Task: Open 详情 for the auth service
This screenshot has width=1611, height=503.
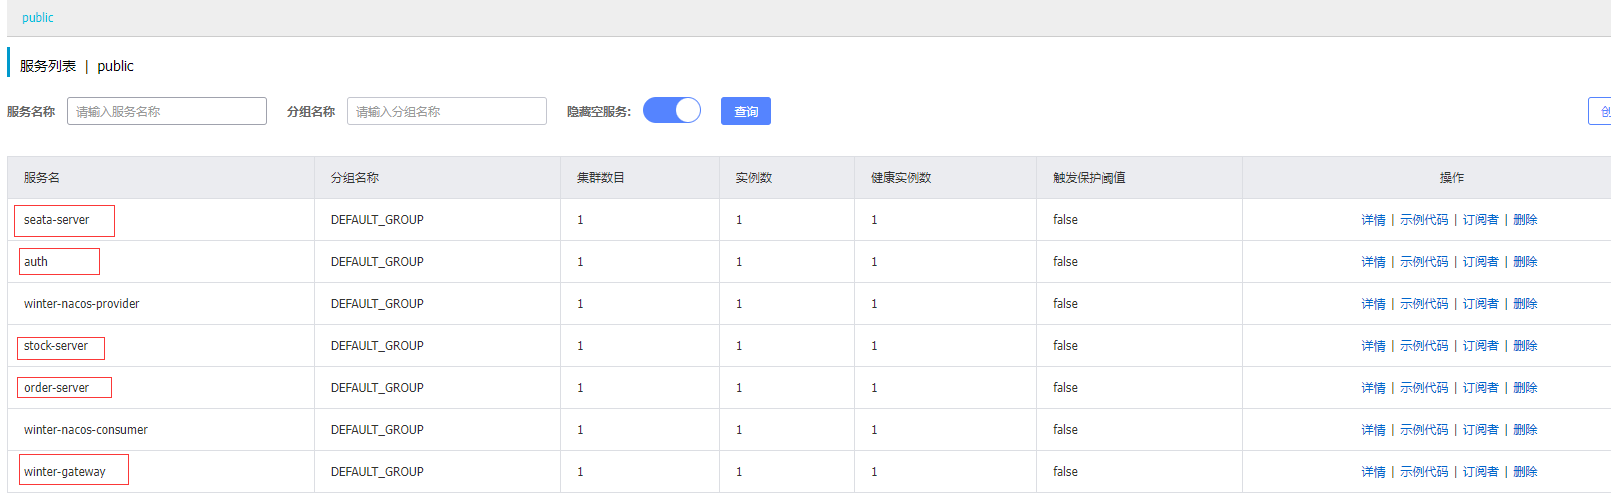Action: coord(1373,262)
